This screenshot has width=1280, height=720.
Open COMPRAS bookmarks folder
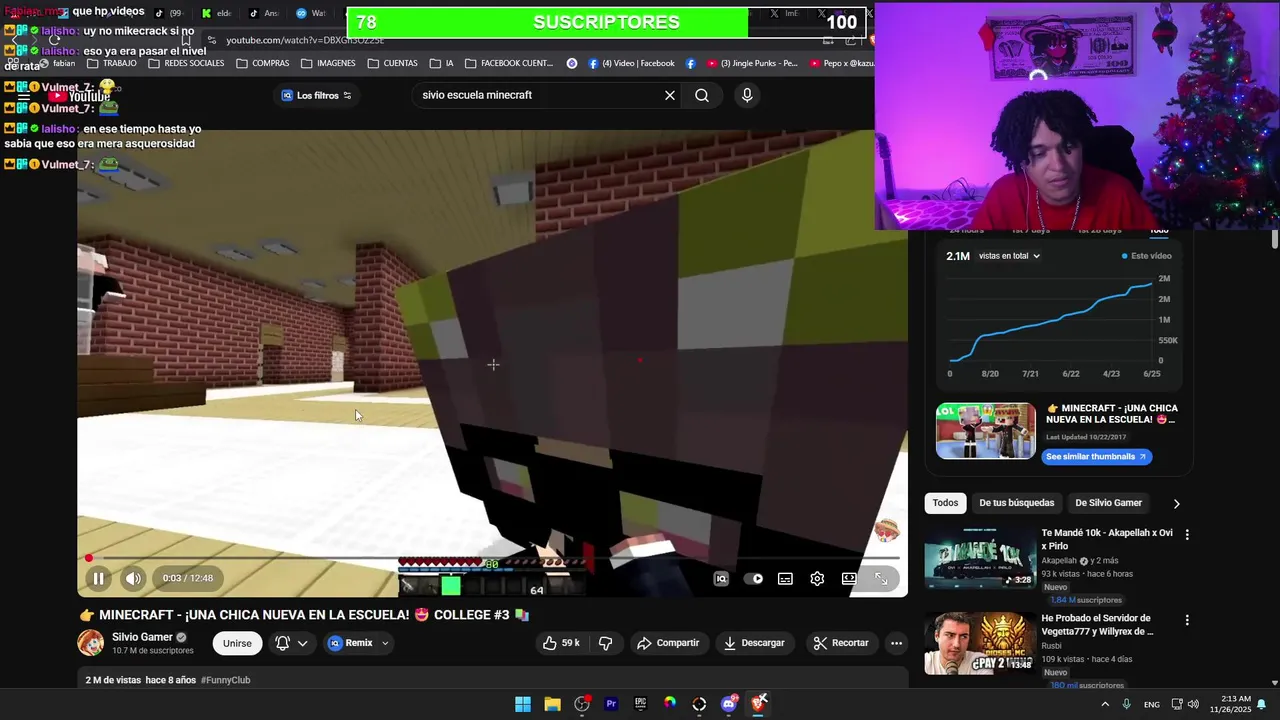pos(263,63)
